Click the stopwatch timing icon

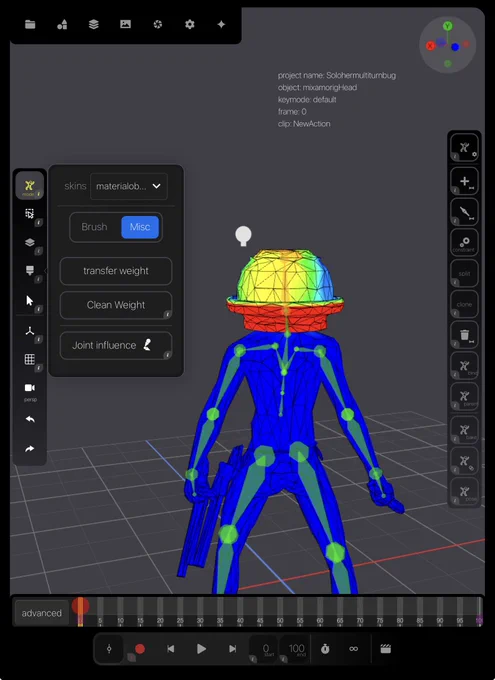325,649
